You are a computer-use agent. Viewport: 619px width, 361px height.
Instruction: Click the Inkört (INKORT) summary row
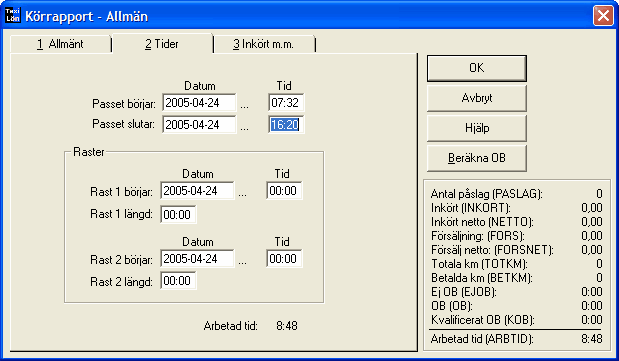tap(517, 208)
